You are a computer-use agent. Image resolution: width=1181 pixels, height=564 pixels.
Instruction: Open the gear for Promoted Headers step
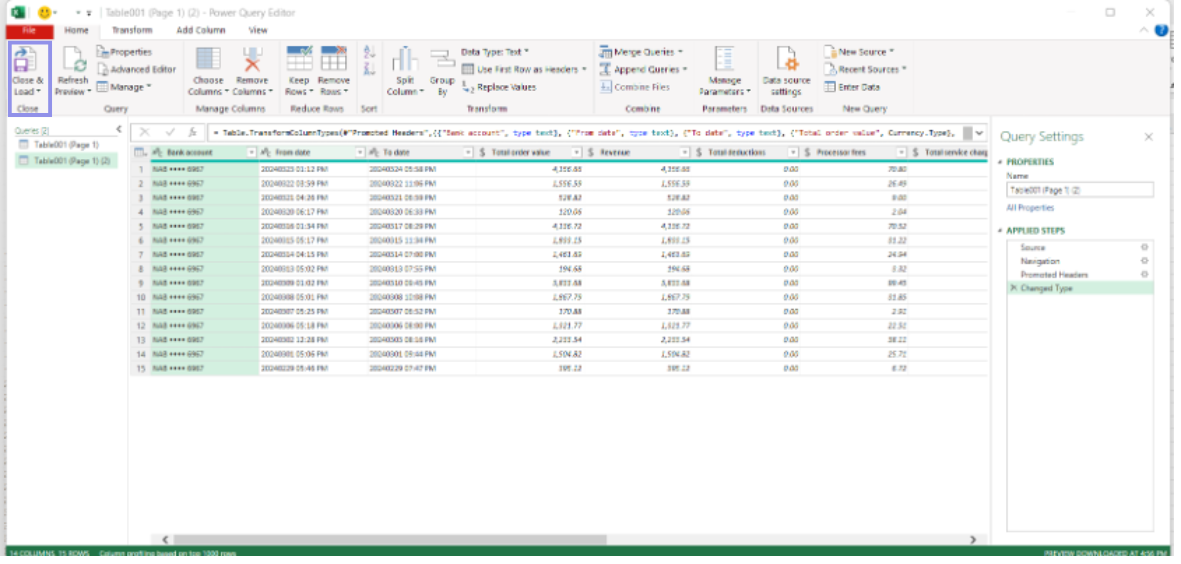click(x=1145, y=274)
